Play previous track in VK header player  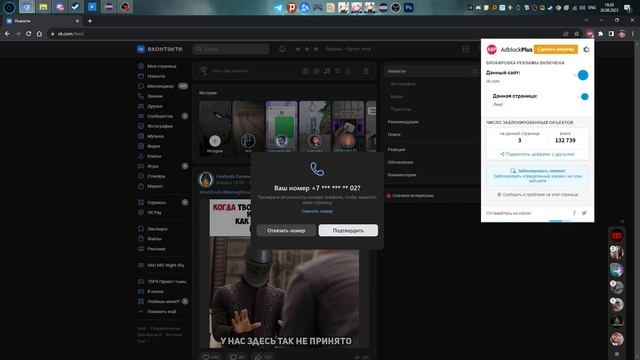[x=298, y=49]
